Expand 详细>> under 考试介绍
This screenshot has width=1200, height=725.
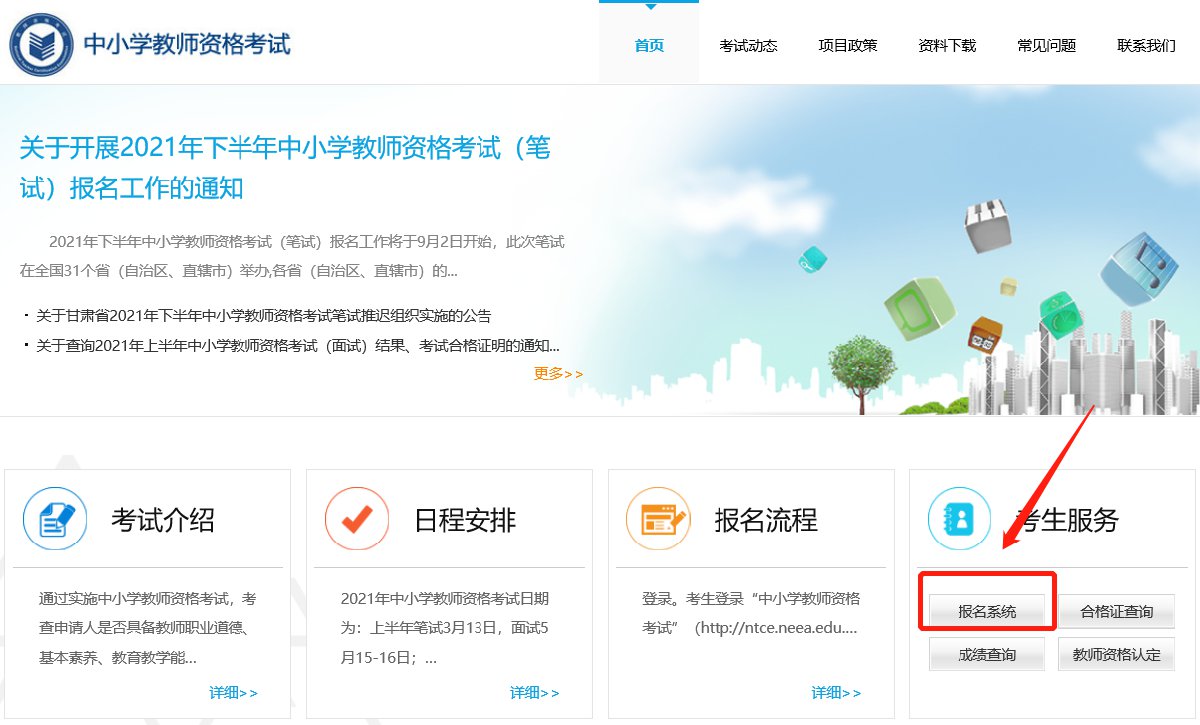(x=233, y=692)
